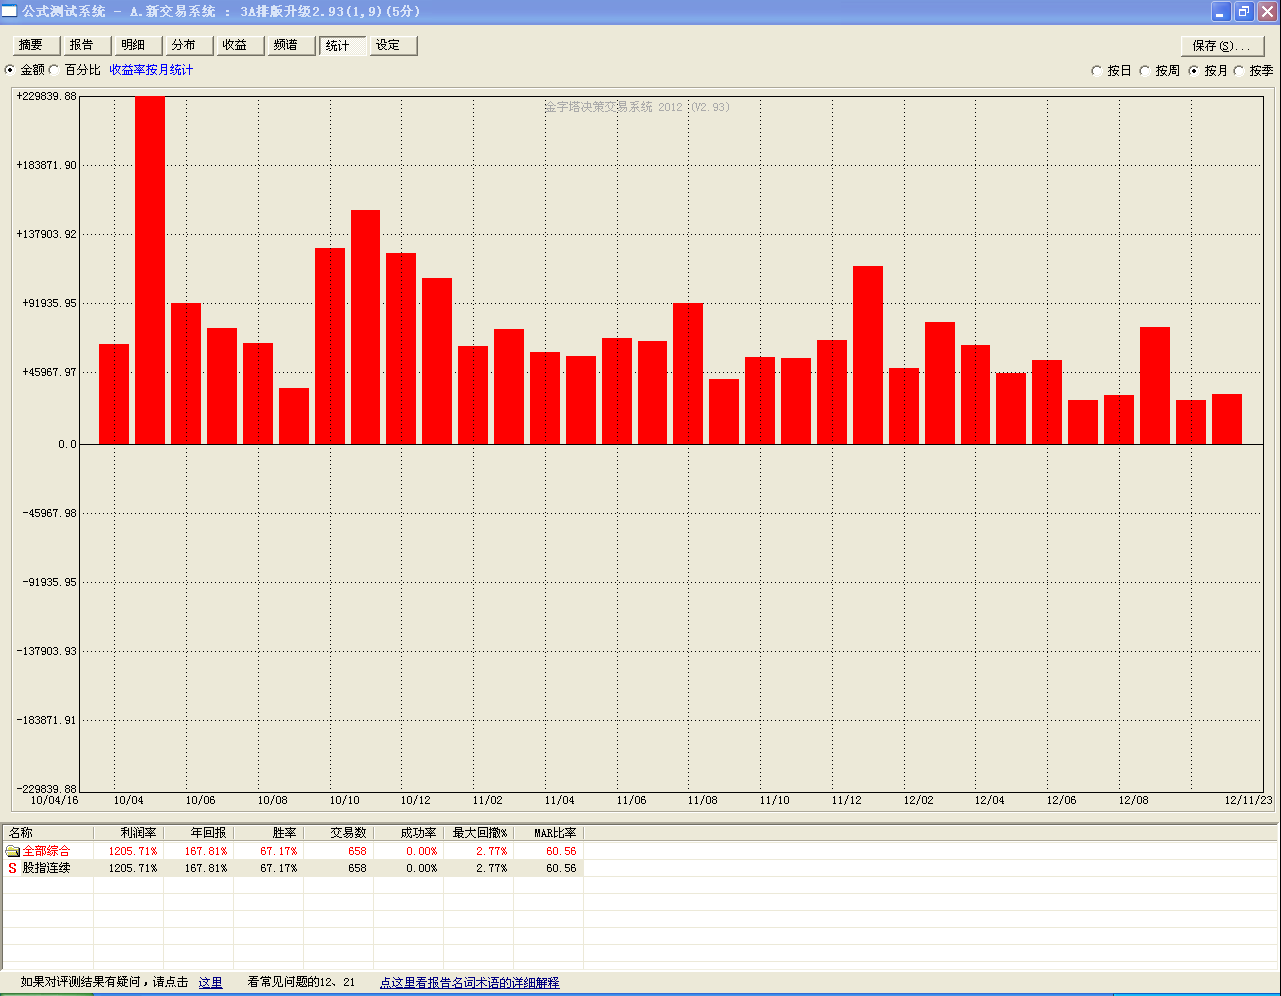
Task: Sort by the 年回报 column header
Action: click(198, 833)
